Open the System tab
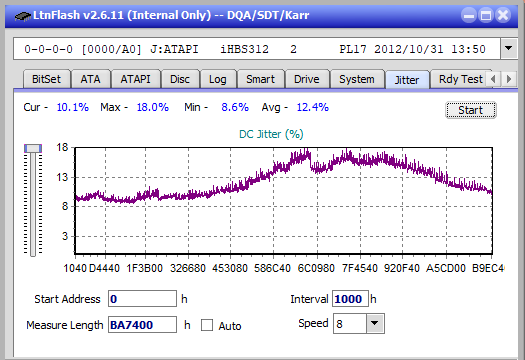The width and height of the screenshot is (525, 360). [x=357, y=79]
